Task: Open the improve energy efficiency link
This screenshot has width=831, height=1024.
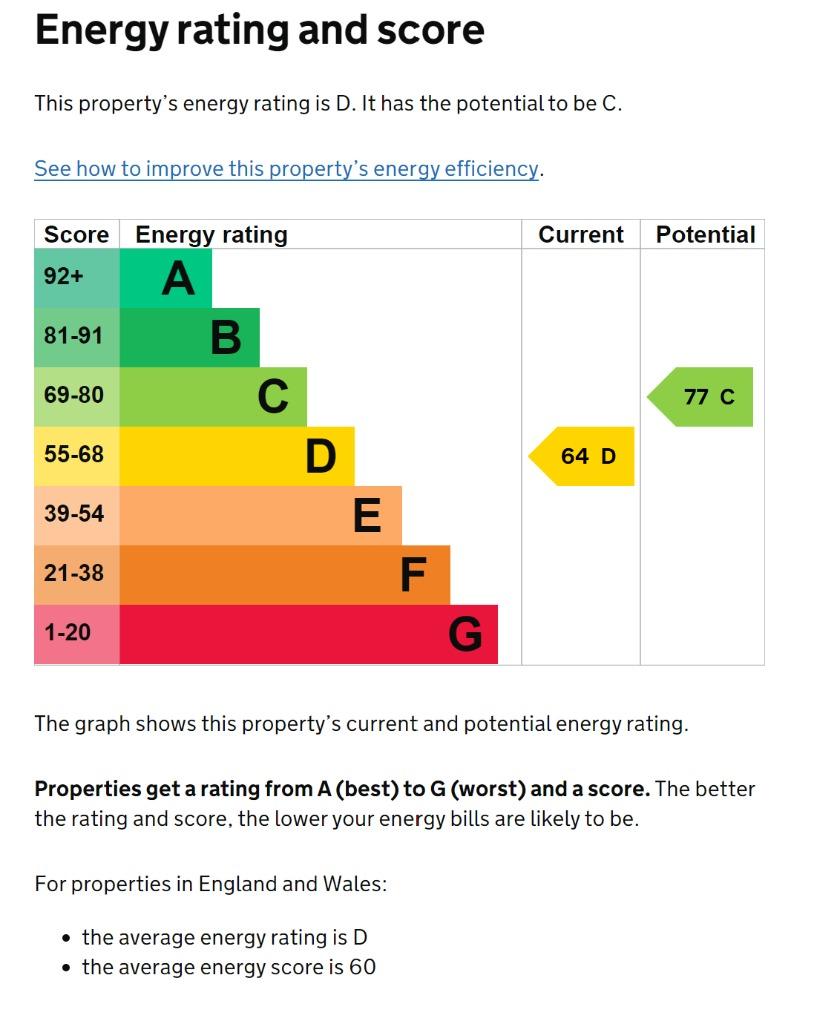Action: pyautogui.click(x=287, y=169)
